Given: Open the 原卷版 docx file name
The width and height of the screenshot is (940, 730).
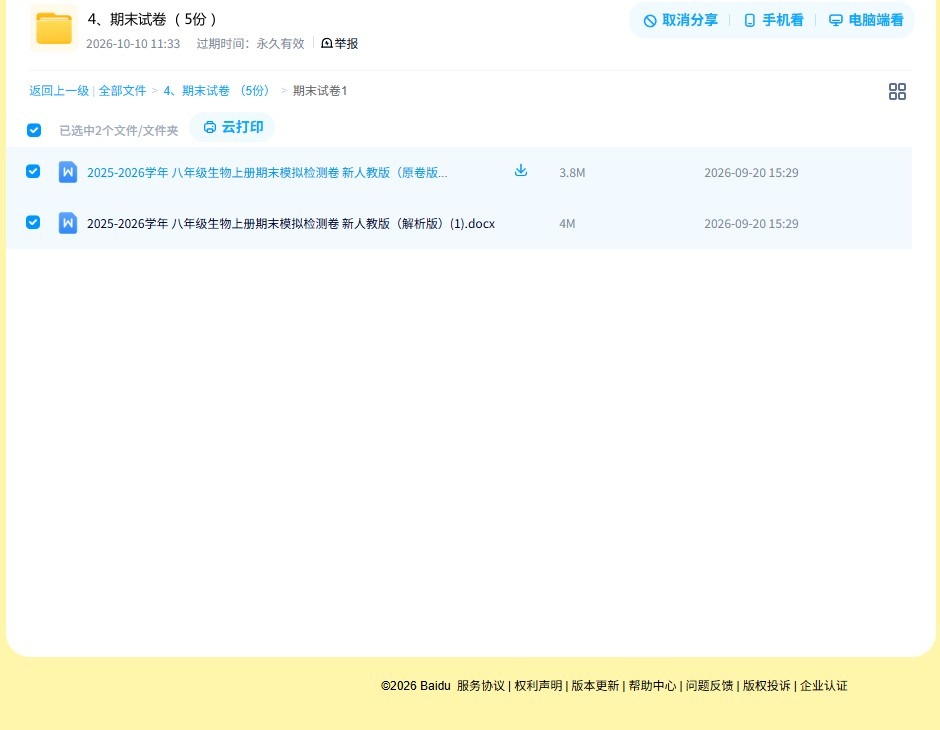Looking at the screenshot, I should (267, 173).
